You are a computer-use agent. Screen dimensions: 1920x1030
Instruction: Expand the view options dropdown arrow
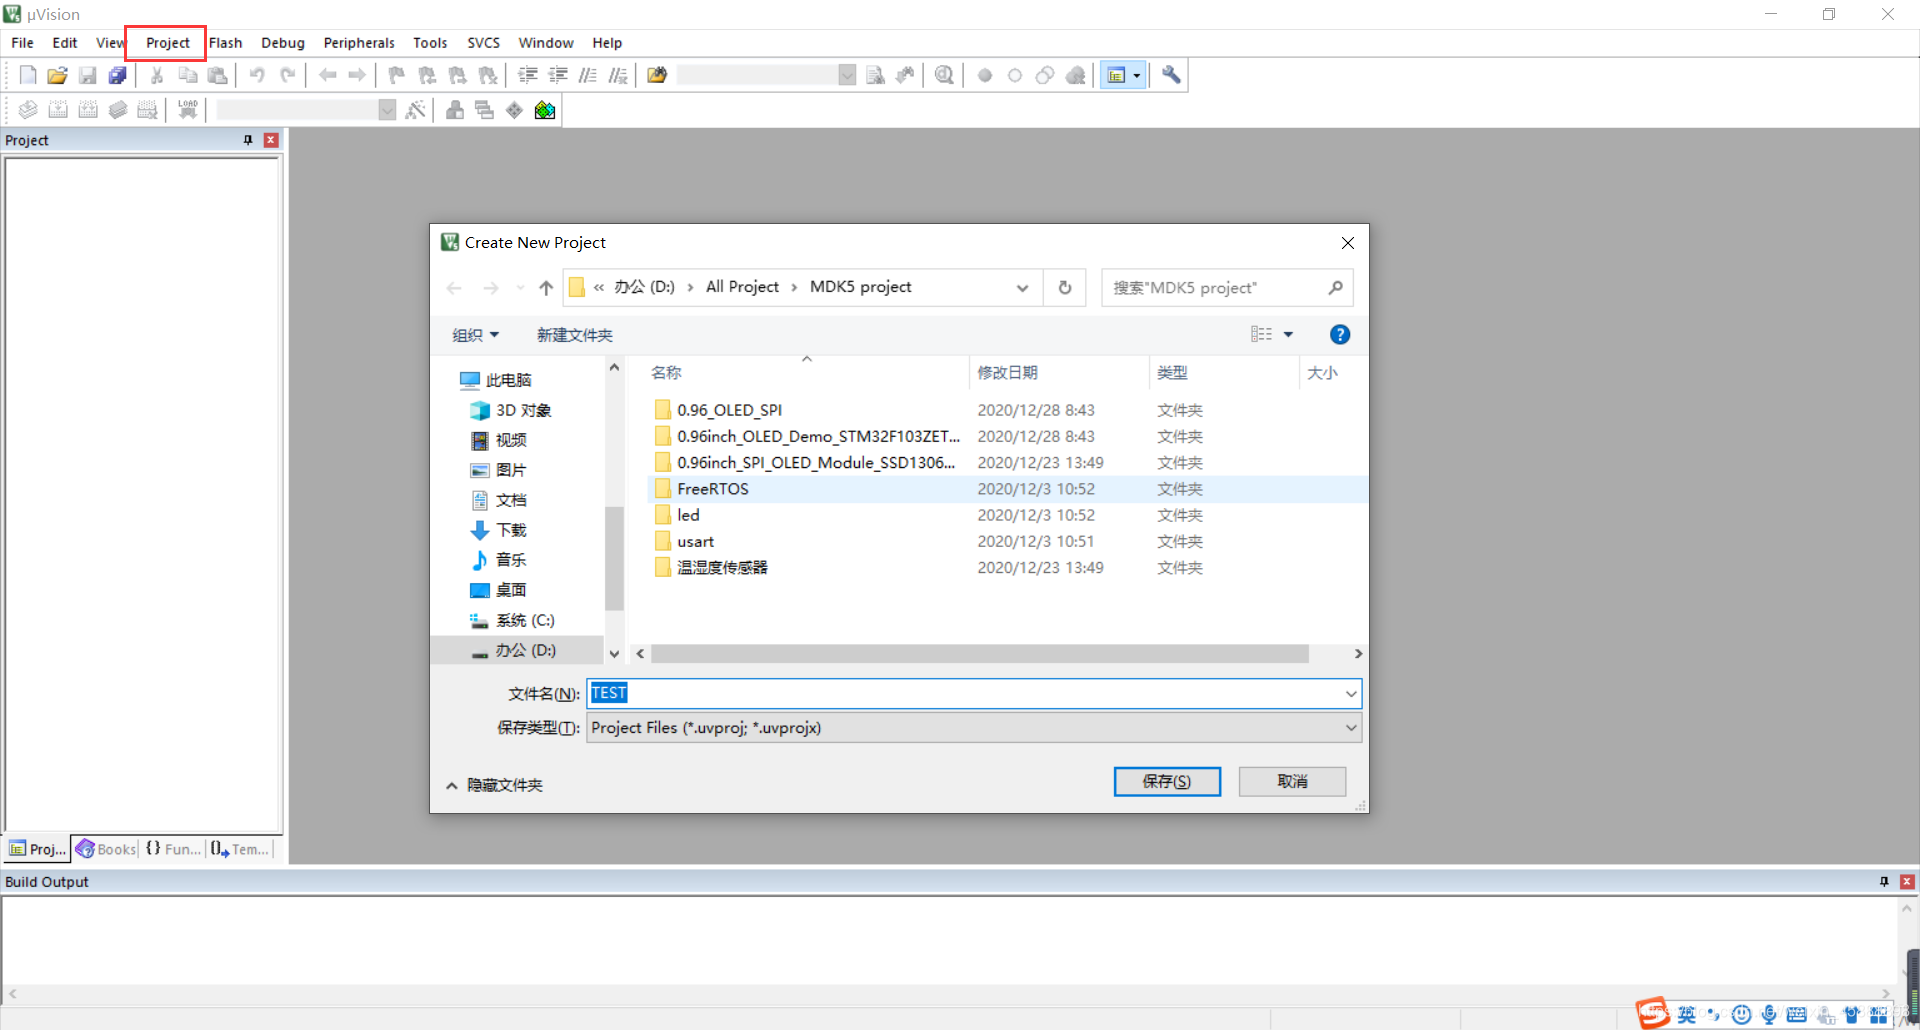point(1288,335)
